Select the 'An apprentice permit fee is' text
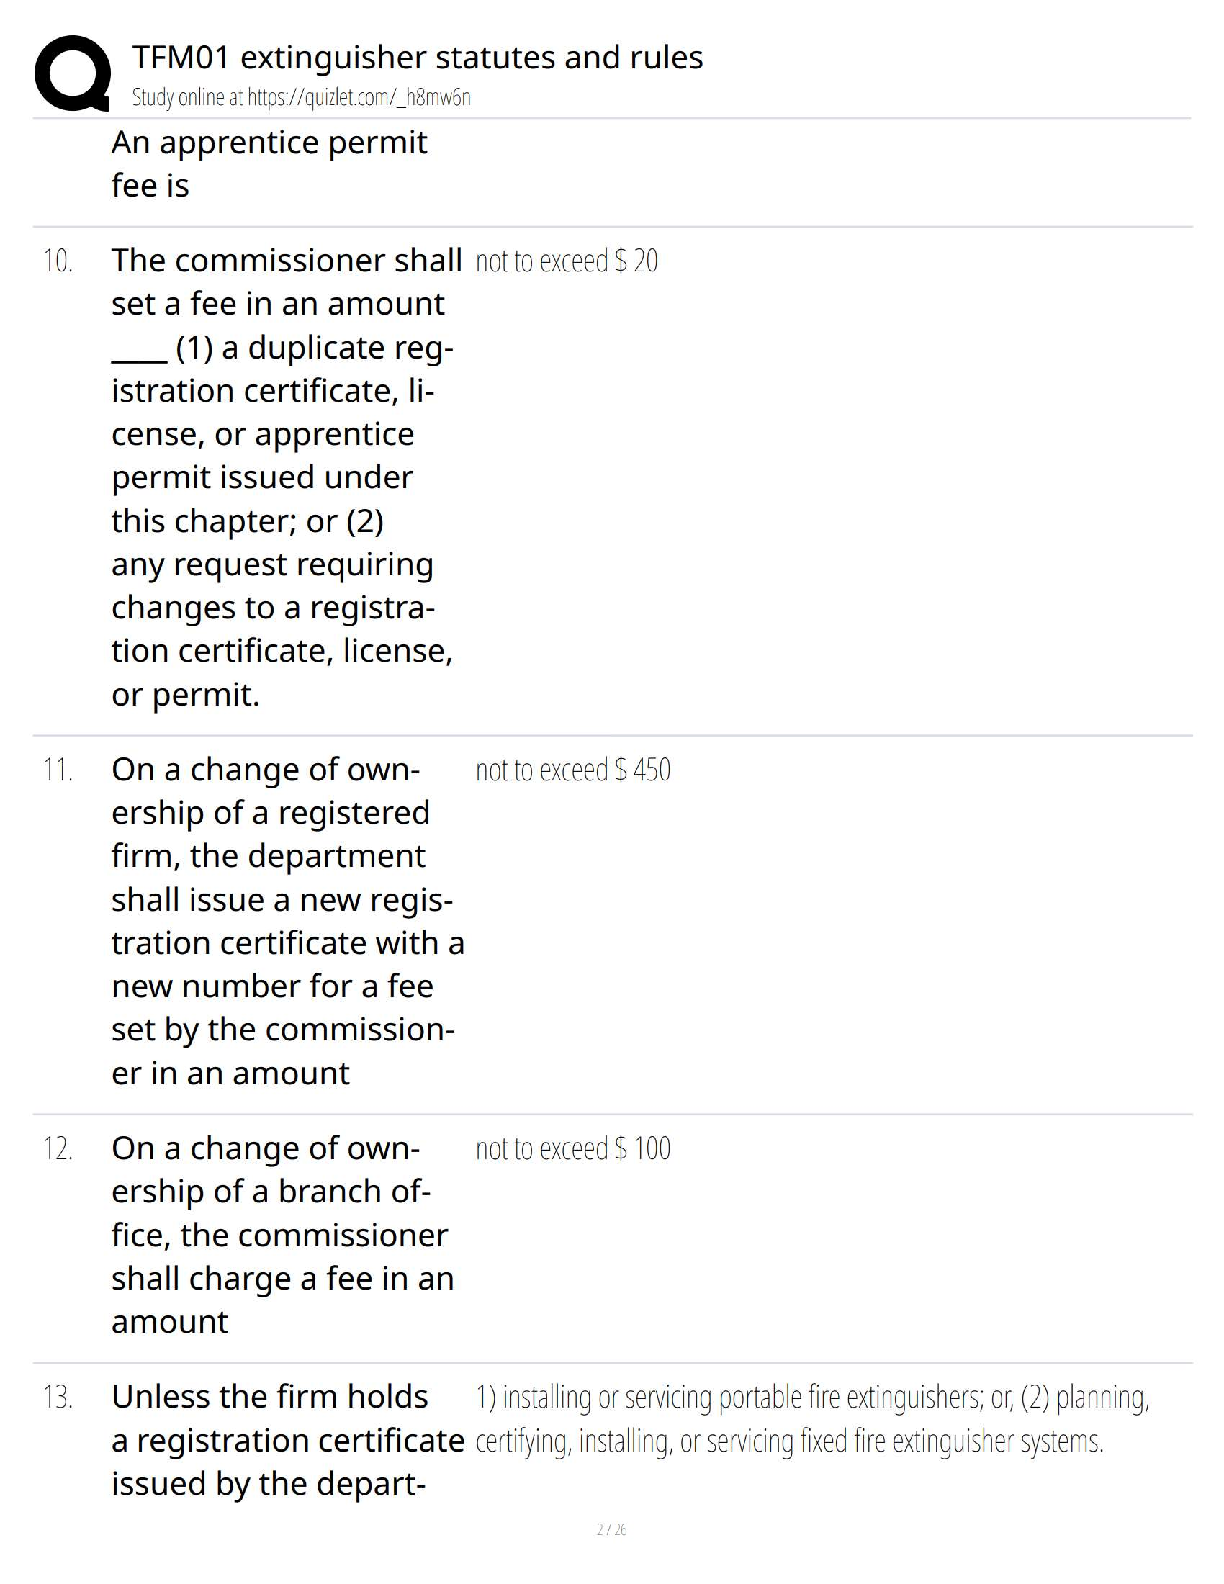This screenshot has width=1224, height=1584. (x=269, y=164)
